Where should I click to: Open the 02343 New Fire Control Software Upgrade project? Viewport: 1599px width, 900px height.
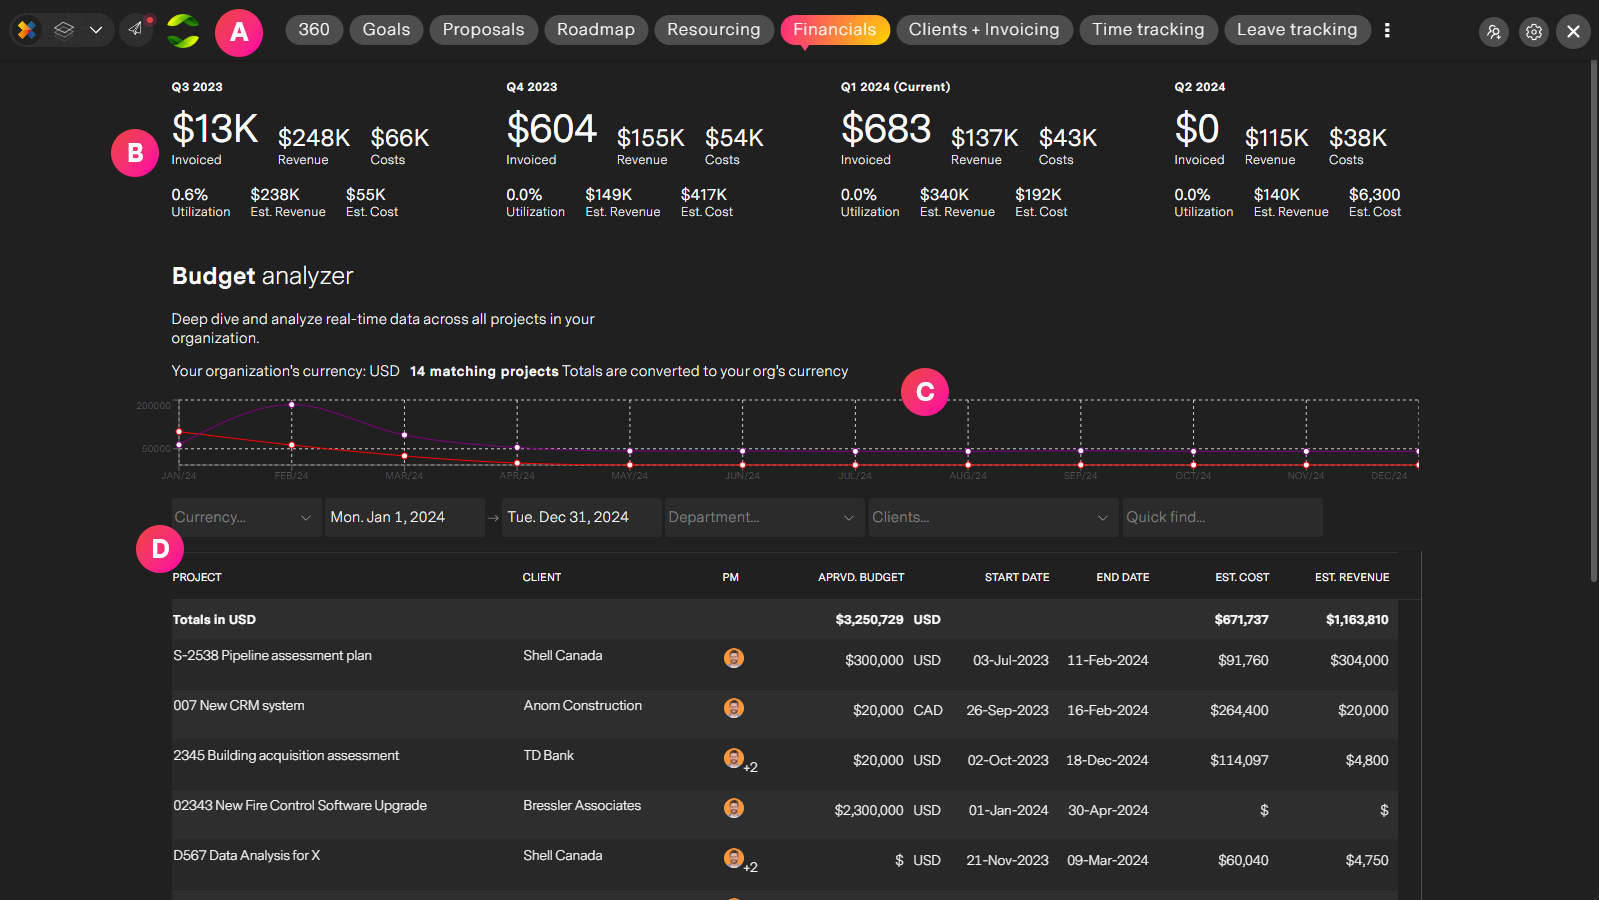300,806
